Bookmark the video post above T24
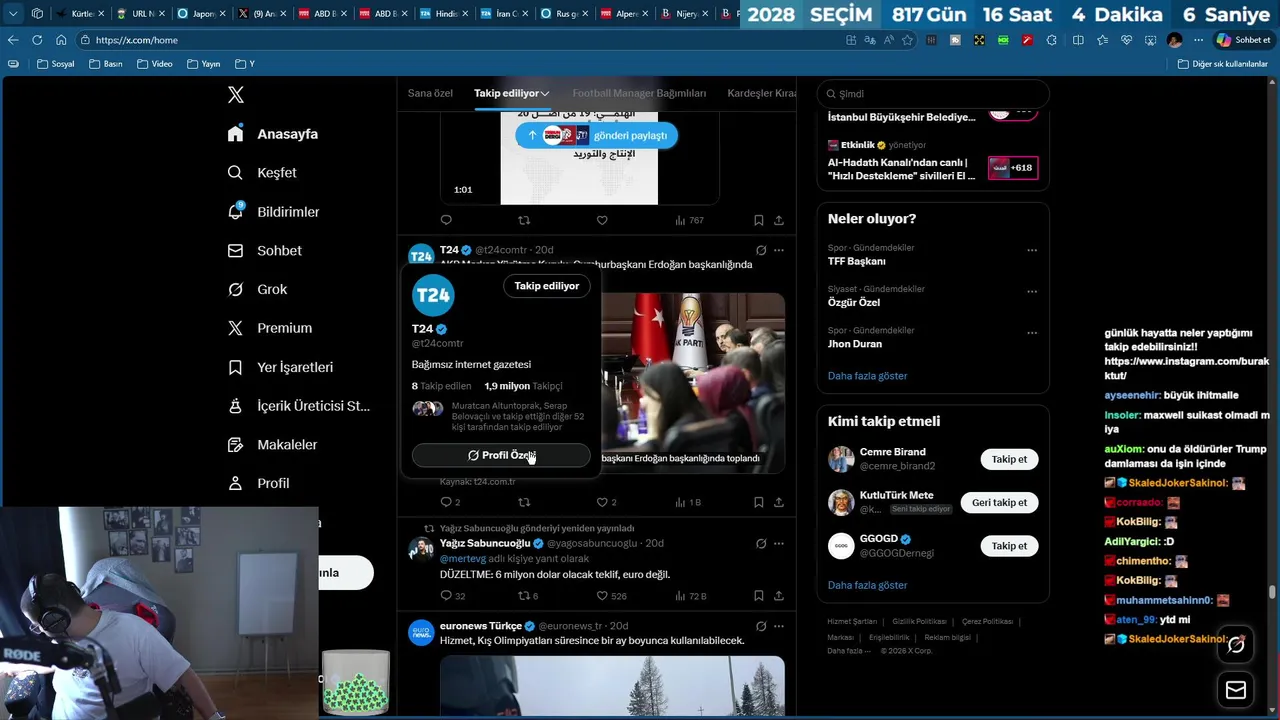The image size is (1280, 720). pyautogui.click(x=758, y=220)
